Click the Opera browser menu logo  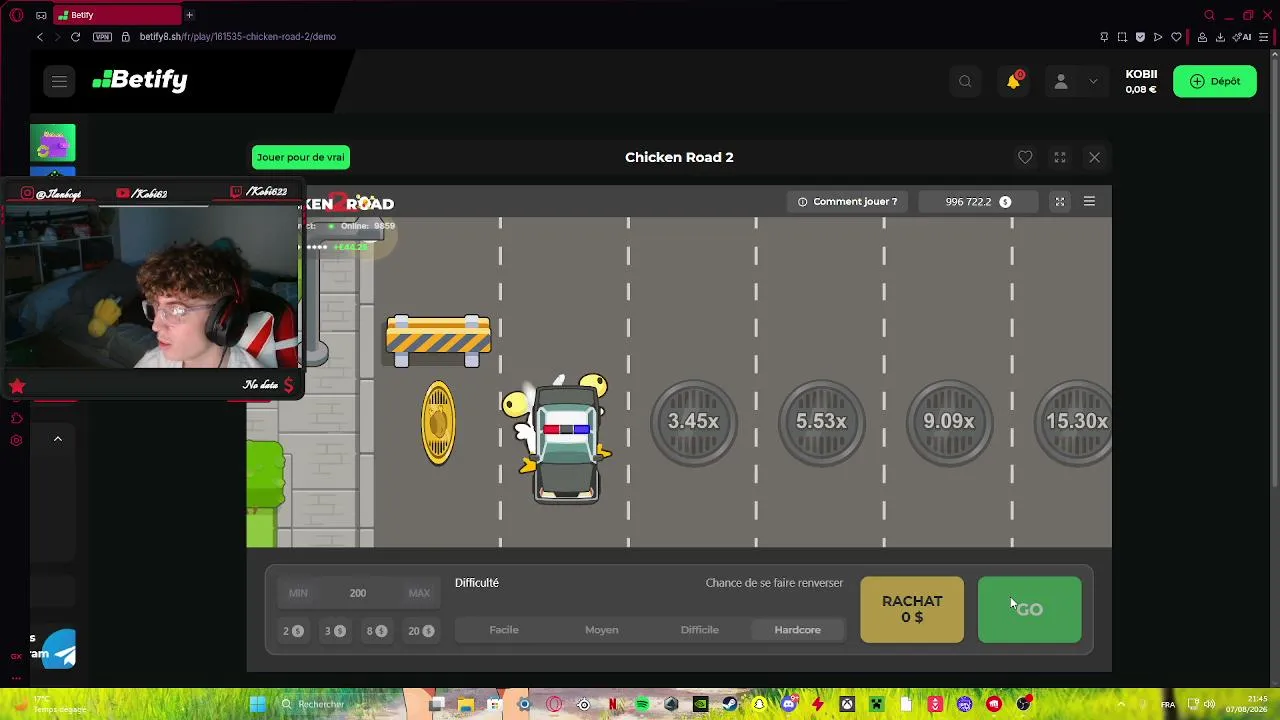click(17, 15)
